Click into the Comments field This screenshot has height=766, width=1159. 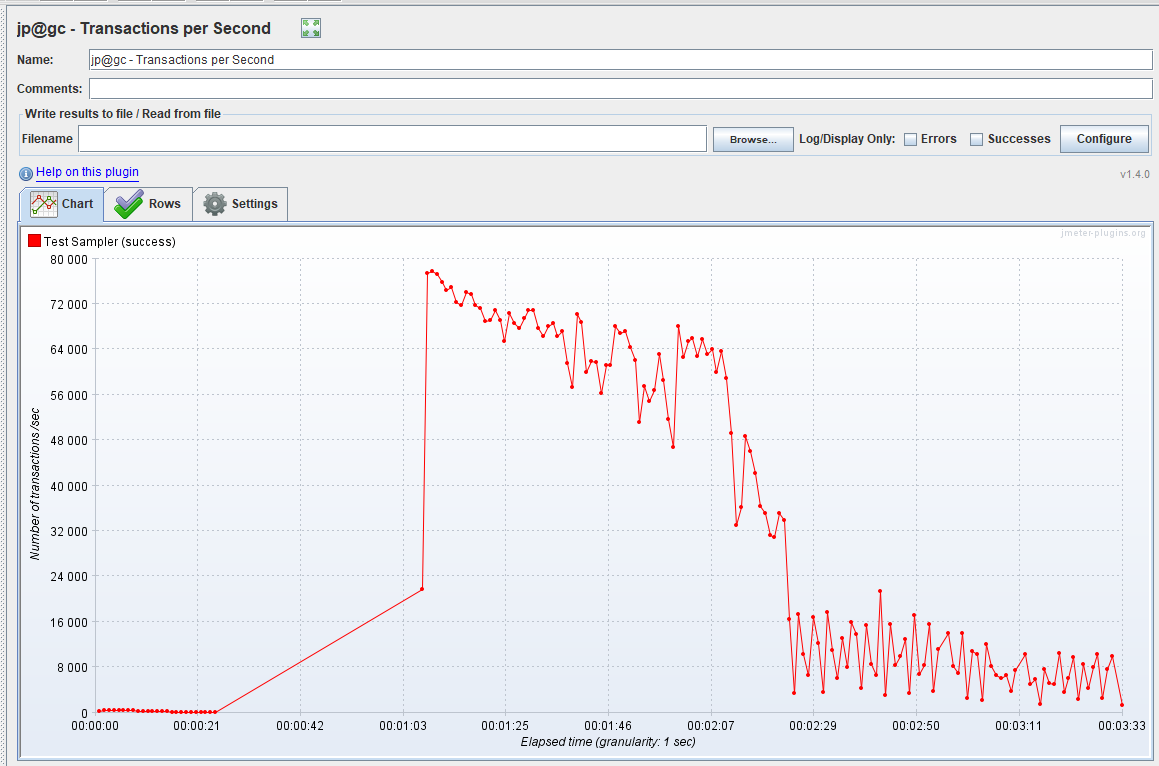[620, 89]
